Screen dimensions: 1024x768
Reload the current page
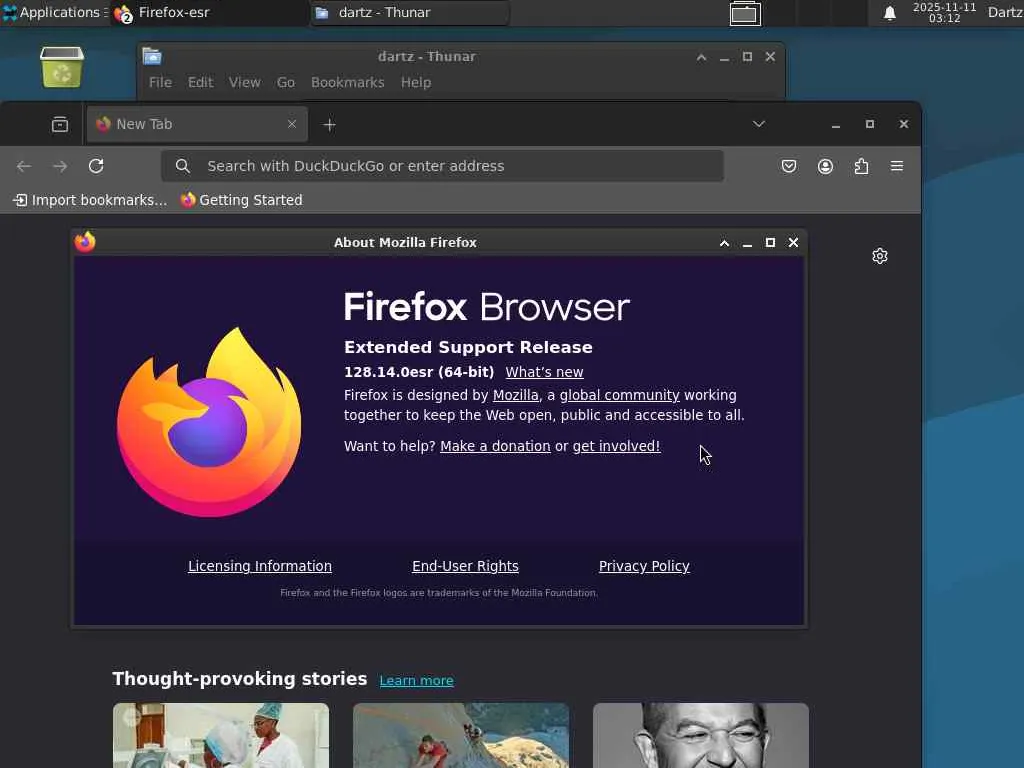pyautogui.click(x=96, y=166)
